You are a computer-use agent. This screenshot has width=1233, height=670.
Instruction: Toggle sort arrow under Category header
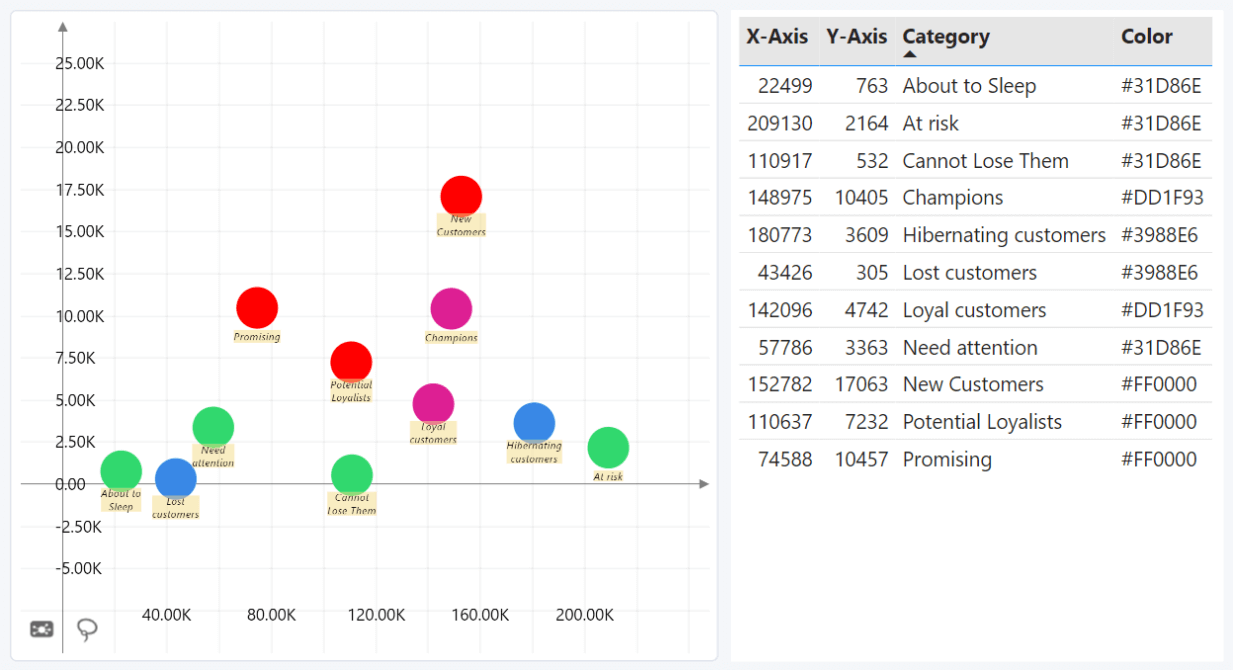(x=910, y=55)
